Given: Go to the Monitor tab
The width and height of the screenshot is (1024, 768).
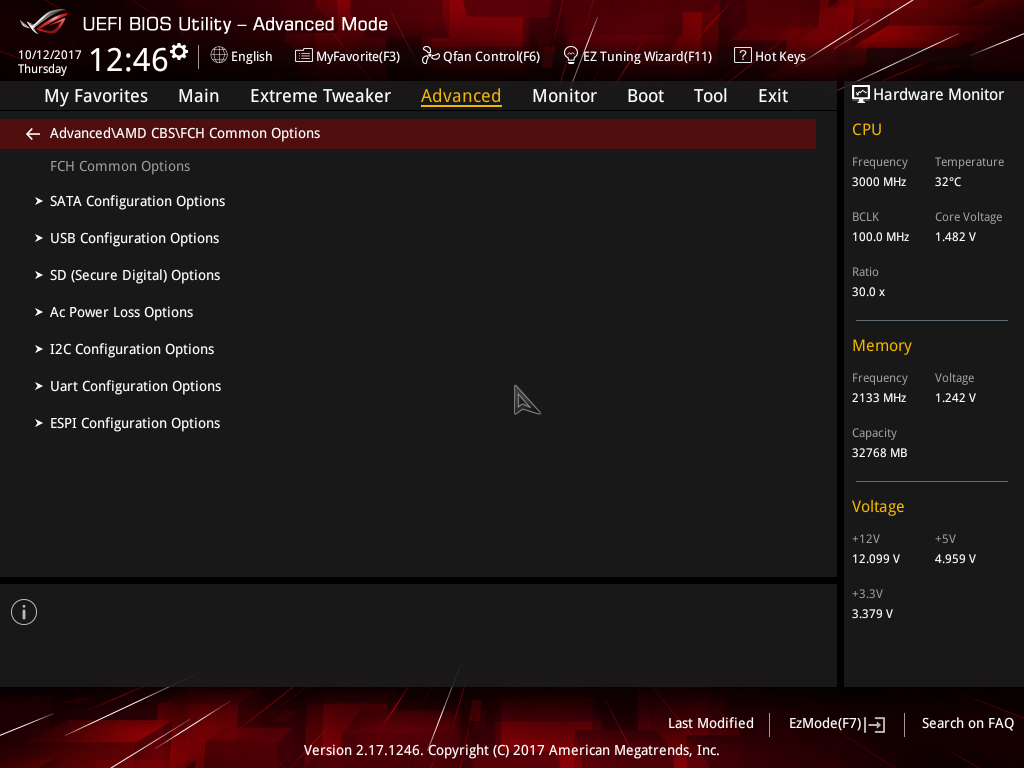Looking at the screenshot, I should [564, 96].
